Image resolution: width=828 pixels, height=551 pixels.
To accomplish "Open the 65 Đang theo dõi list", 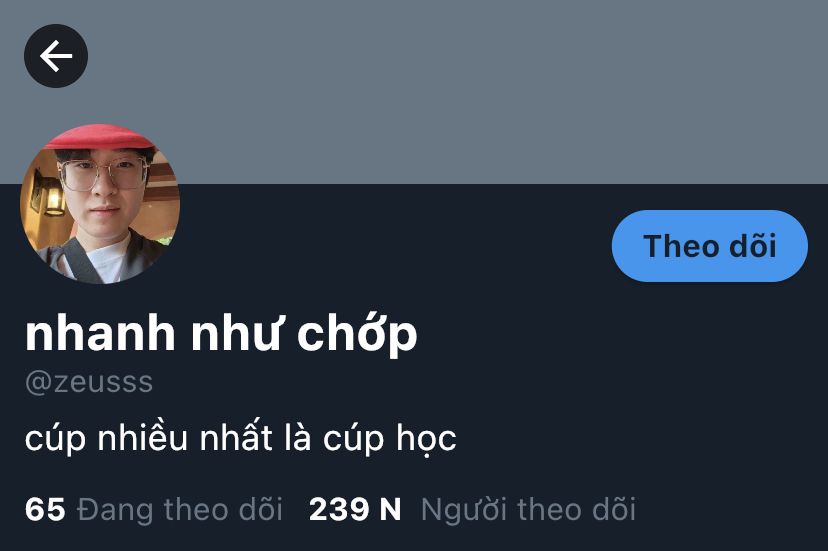I will point(154,509).
